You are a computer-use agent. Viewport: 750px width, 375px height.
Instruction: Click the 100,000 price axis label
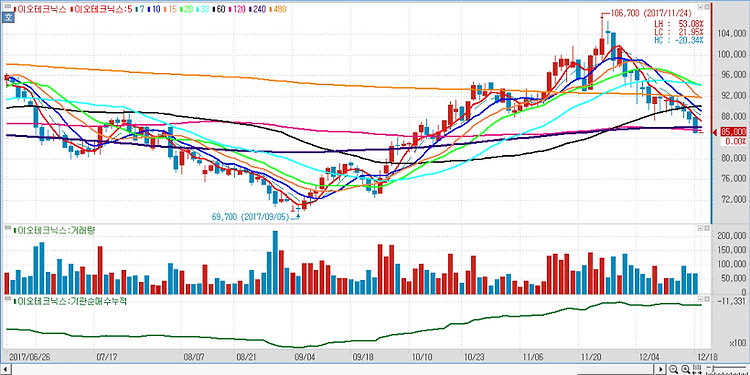click(x=732, y=54)
